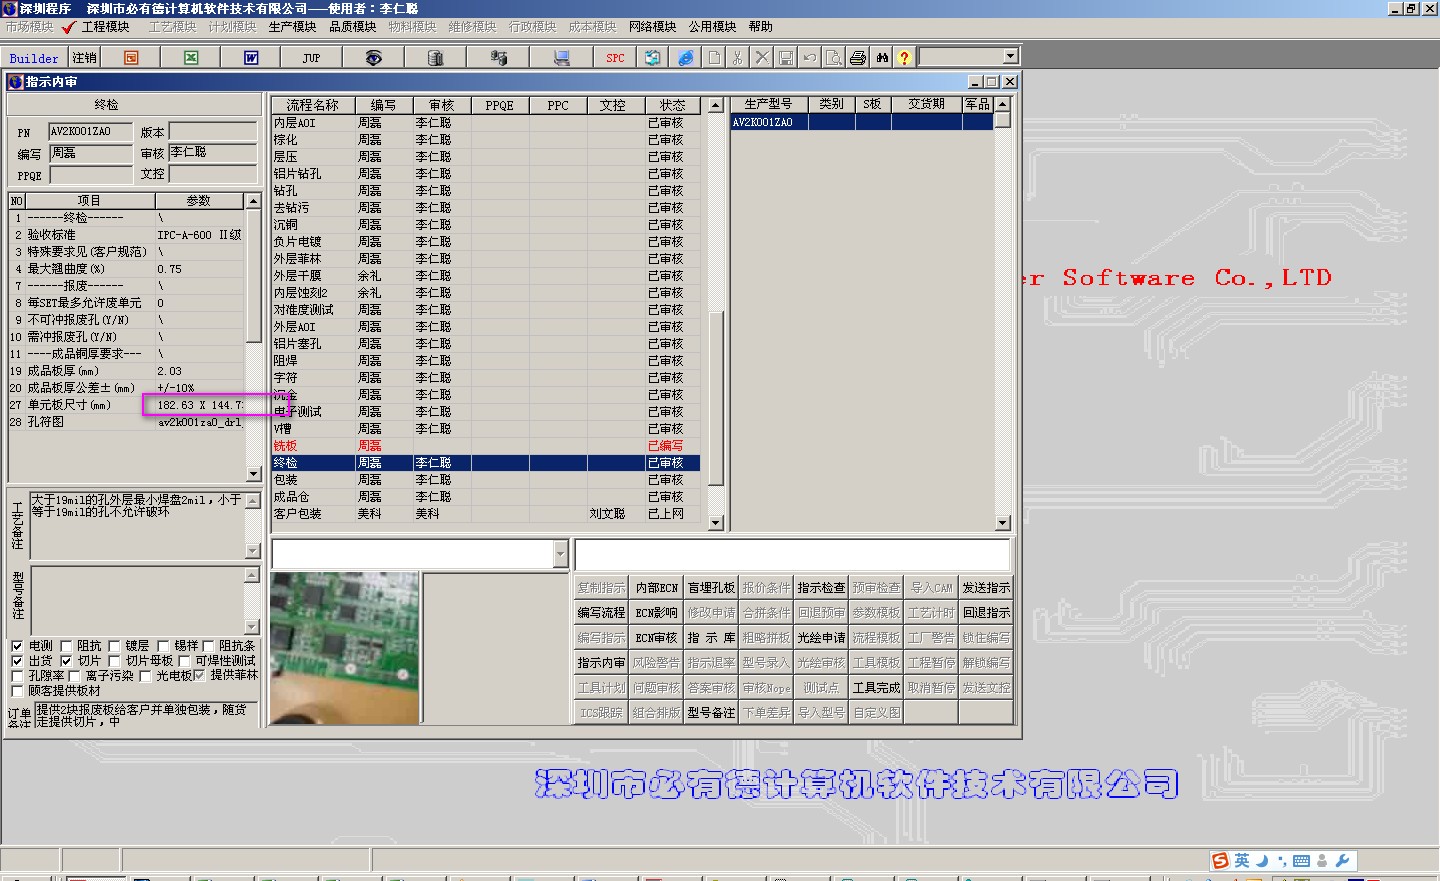
Task: Check the 锡样 checkbox
Action: coord(163,646)
